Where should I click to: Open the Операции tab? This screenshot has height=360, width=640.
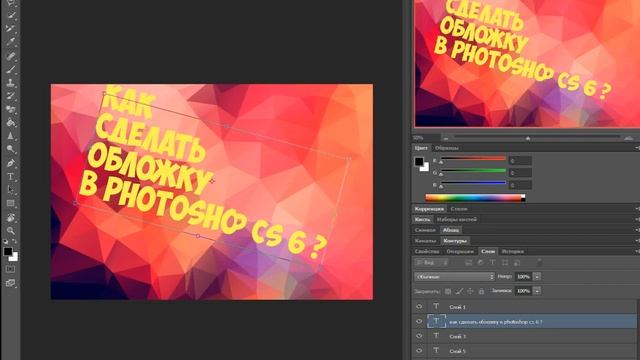click(x=460, y=251)
